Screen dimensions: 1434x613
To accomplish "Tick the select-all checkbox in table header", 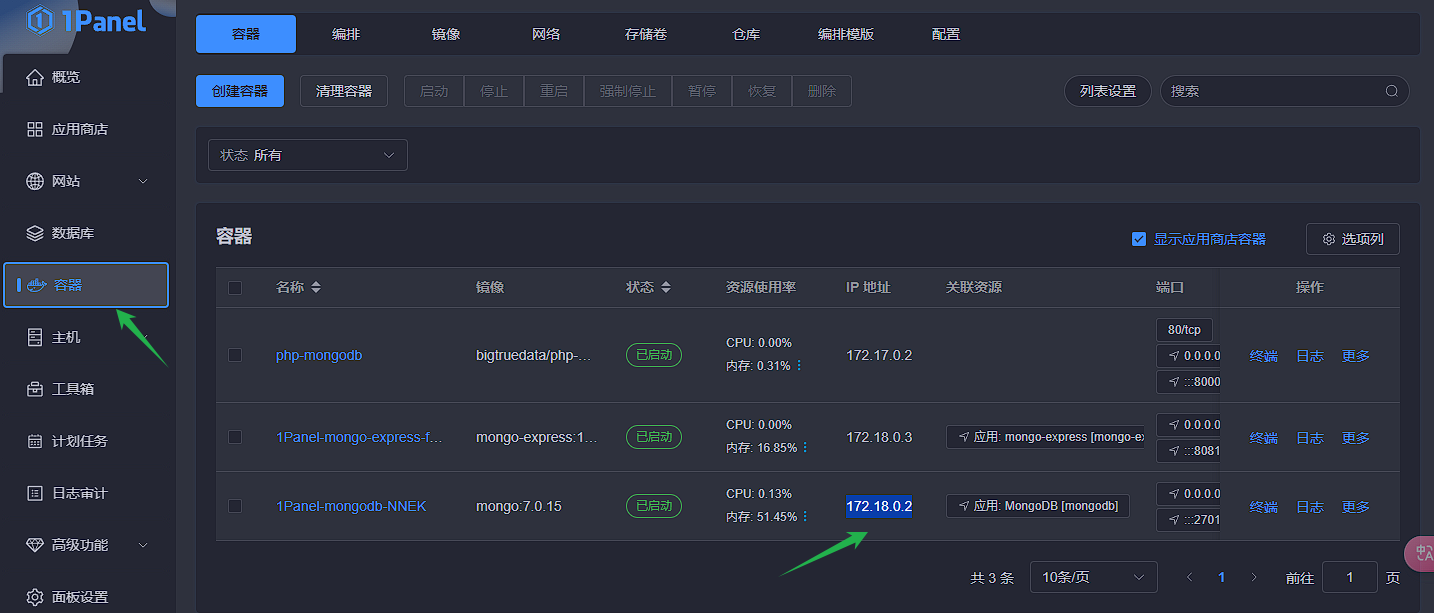I will click(235, 288).
